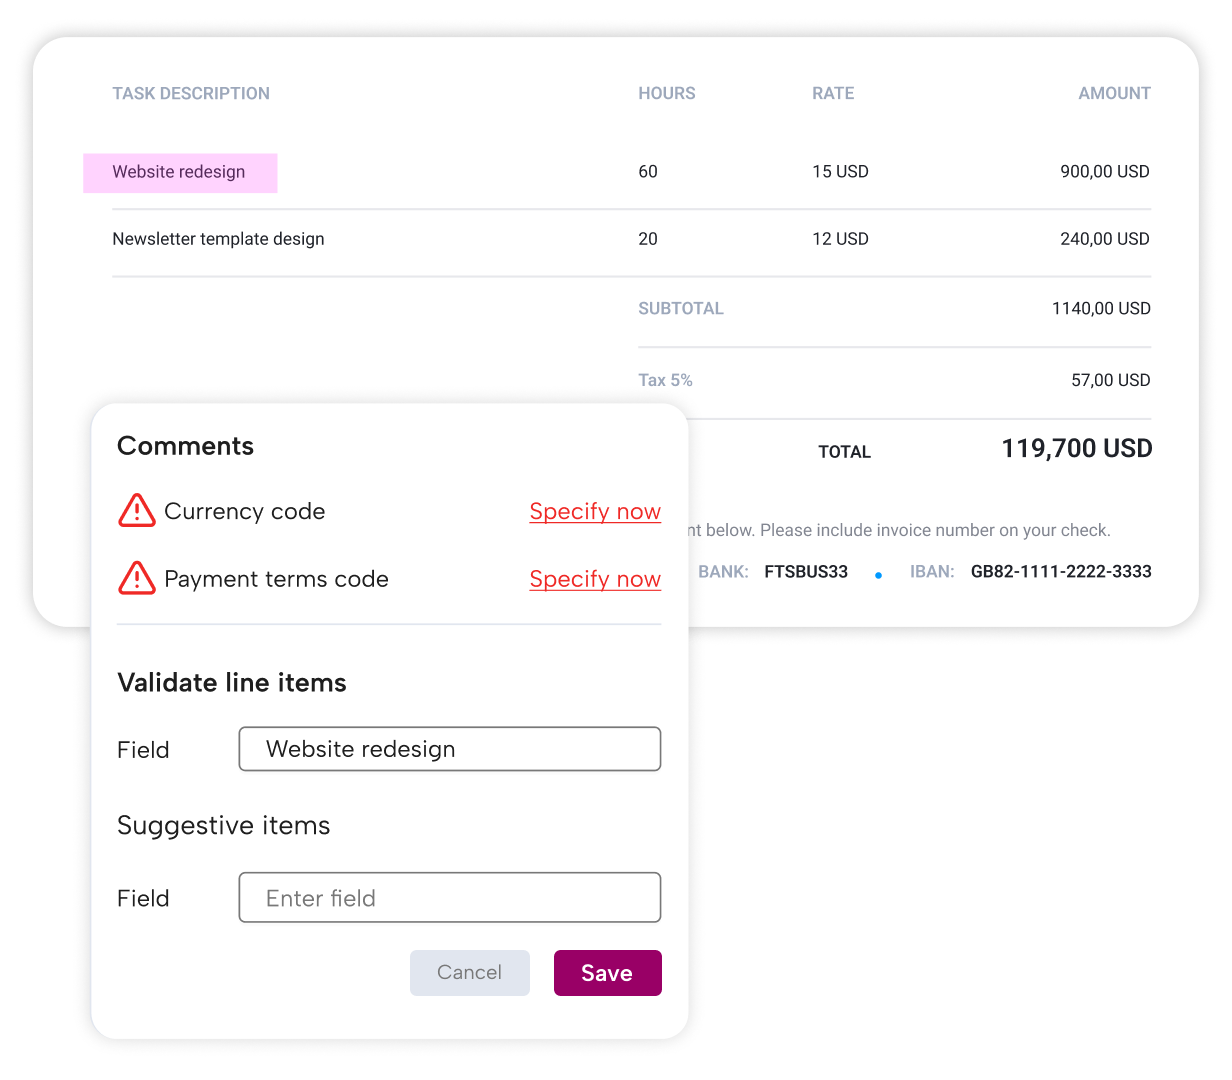Click the Comments heading in the dialog
The width and height of the screenshot is (1232, 1080).
(x=185, y=446)
